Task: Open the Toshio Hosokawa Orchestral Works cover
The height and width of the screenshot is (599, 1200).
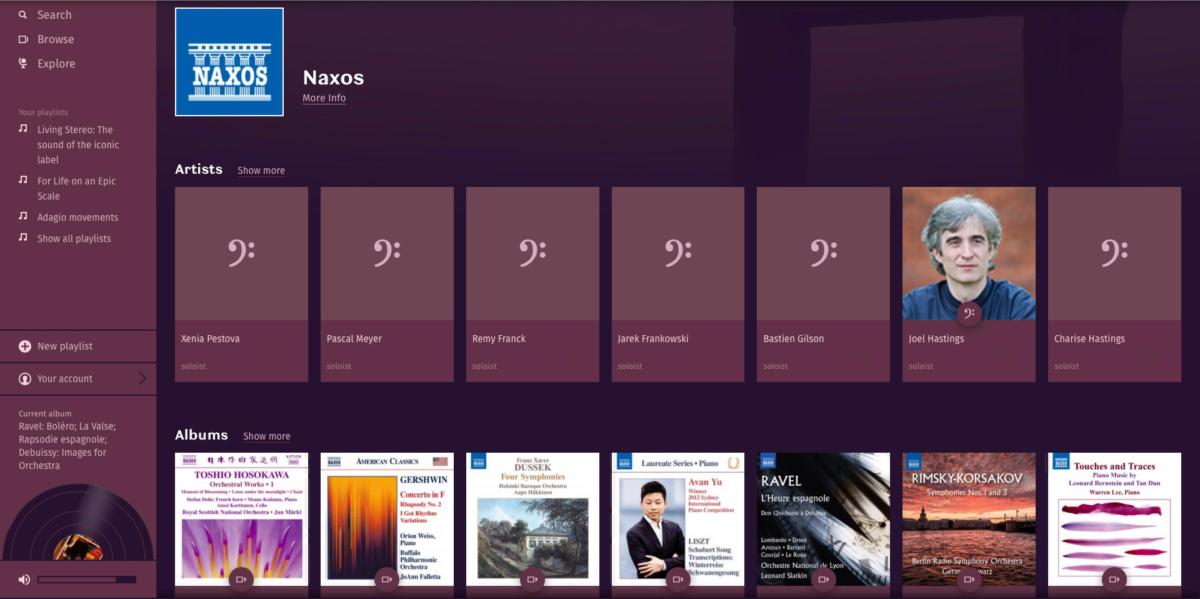Action: point(241,519)
